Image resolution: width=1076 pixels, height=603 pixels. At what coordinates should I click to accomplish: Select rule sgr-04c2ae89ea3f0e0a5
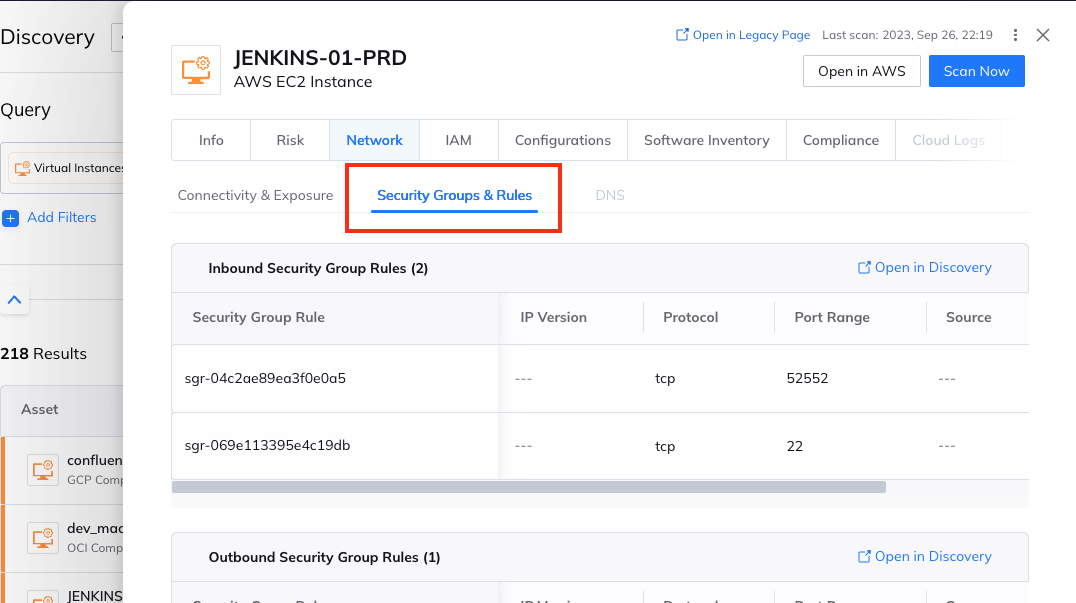[265, 378]
